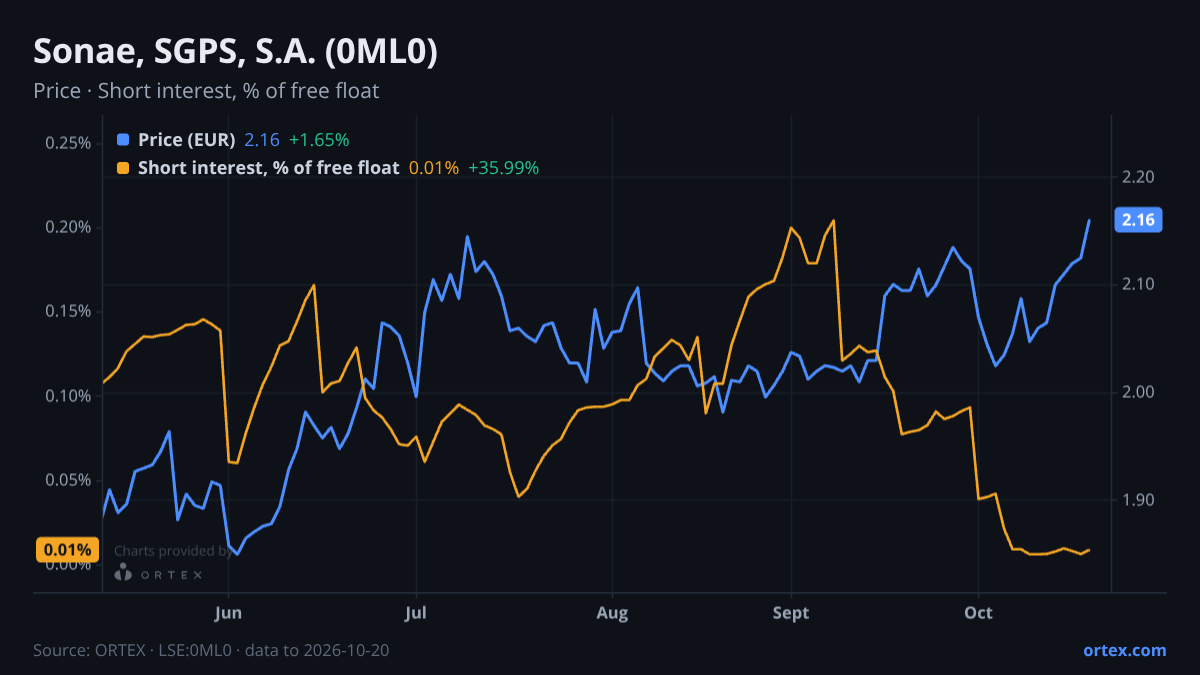Click the Oct x-axis label
Viewport: 1200px width, 675px height.
978,612
